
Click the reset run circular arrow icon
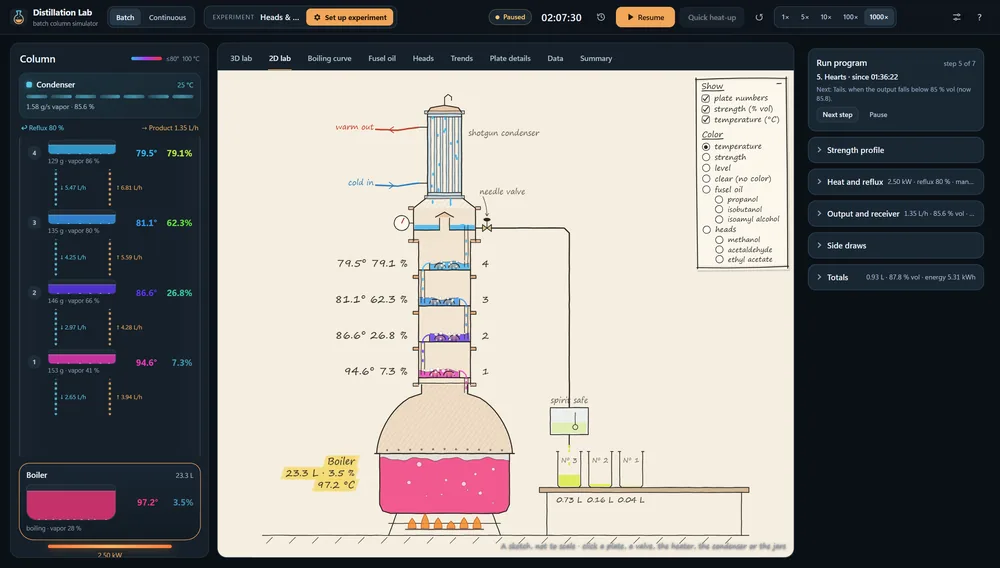(759, 17)
